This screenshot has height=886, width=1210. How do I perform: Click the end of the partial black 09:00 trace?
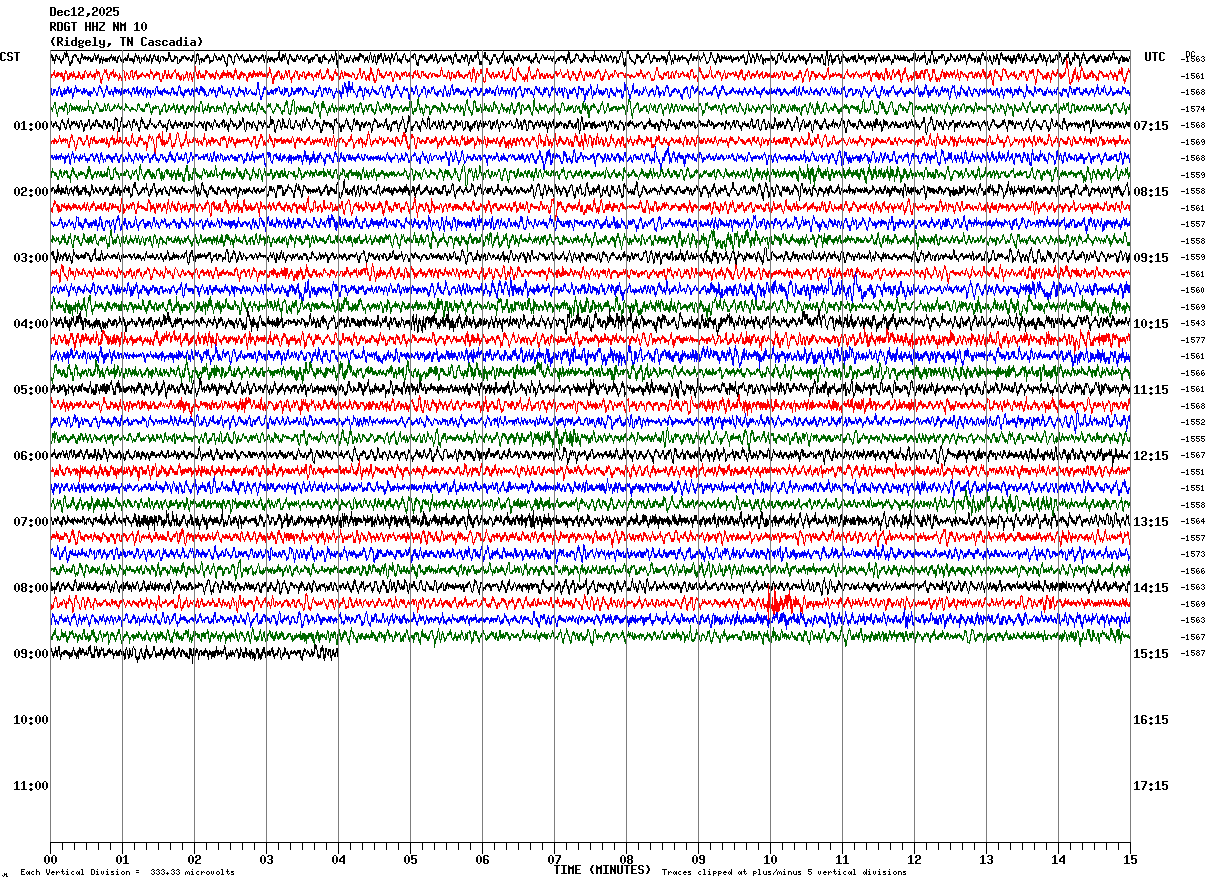[337, 653]
